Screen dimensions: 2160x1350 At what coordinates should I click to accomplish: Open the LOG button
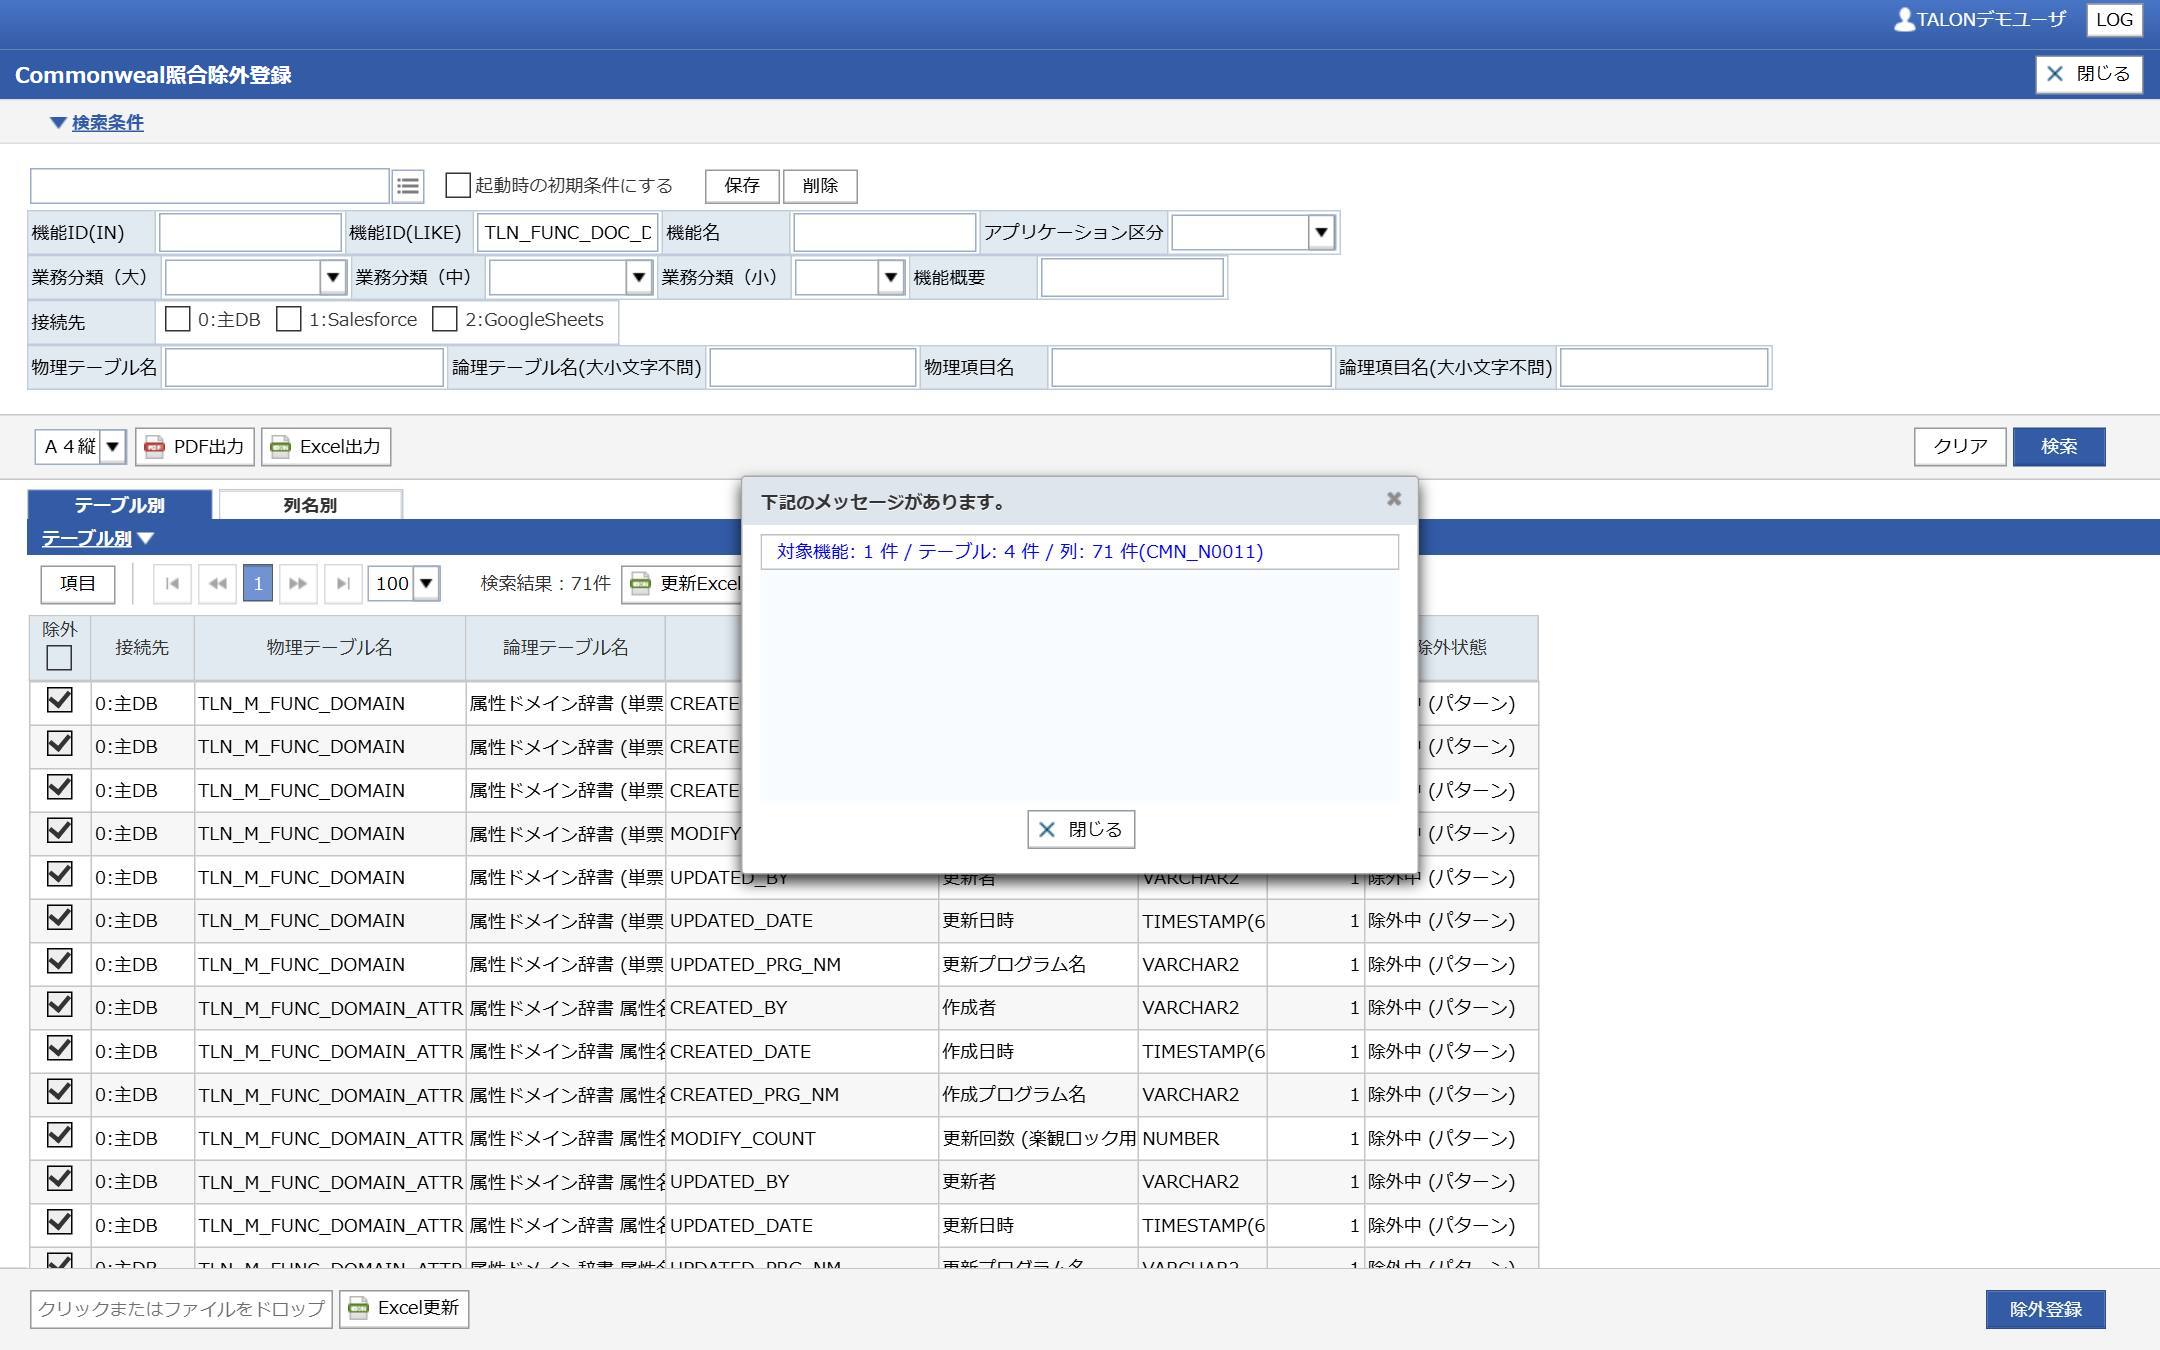2114,20
